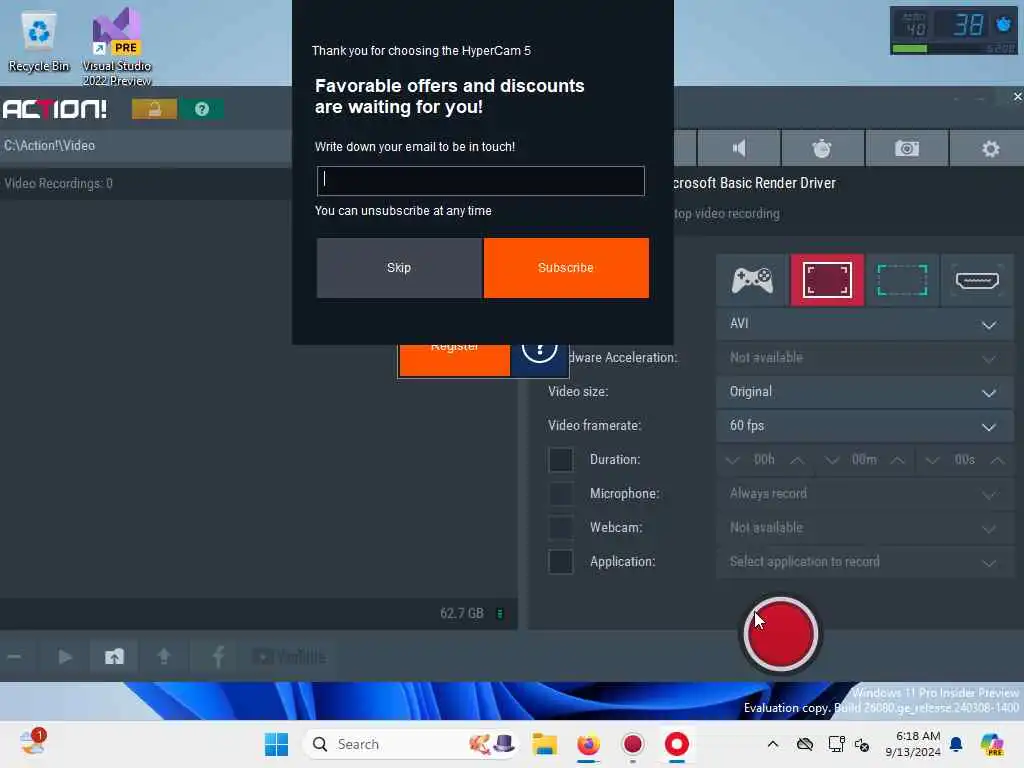This screenshot has height=768, width=1024.
Task: Open the Video size Original dropdown
Action: point(865,392)
